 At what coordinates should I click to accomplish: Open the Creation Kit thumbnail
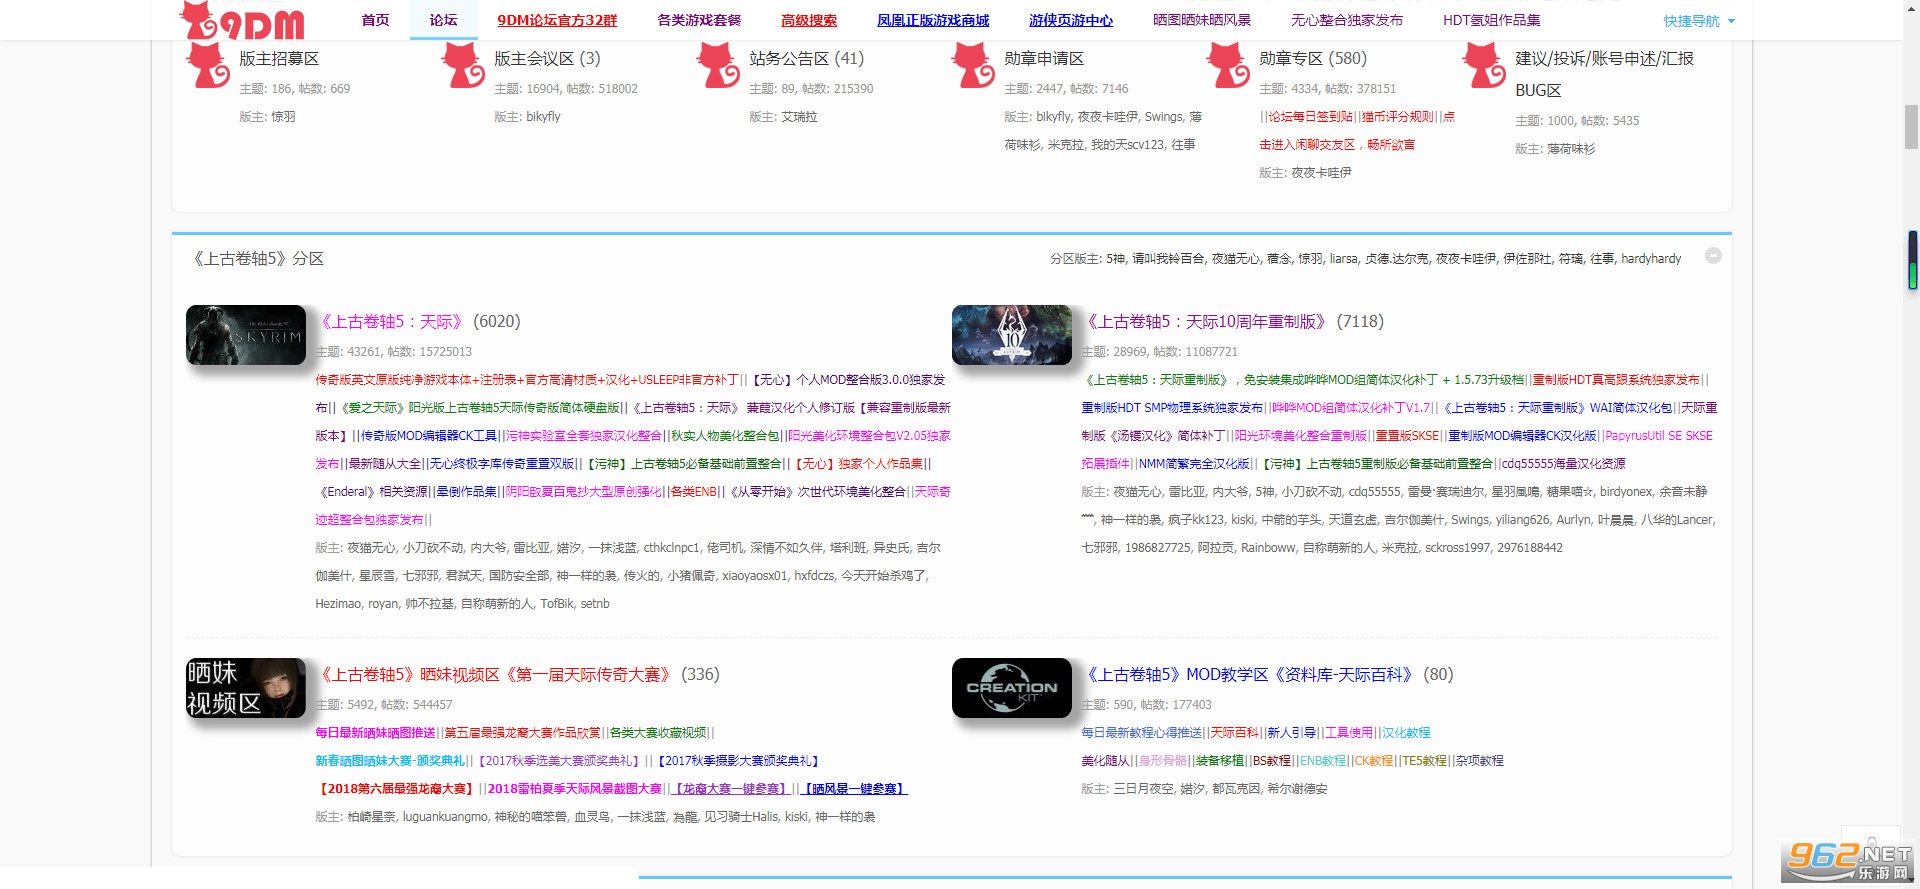[x=1012, y=688]
